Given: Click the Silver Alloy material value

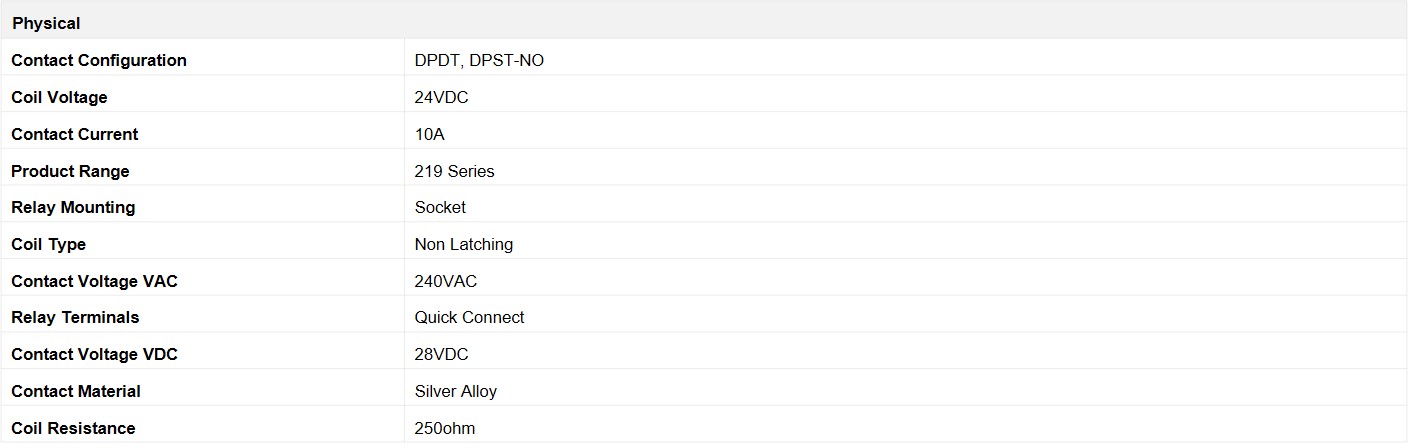Looking at the screenshot, I should [455, 391].
